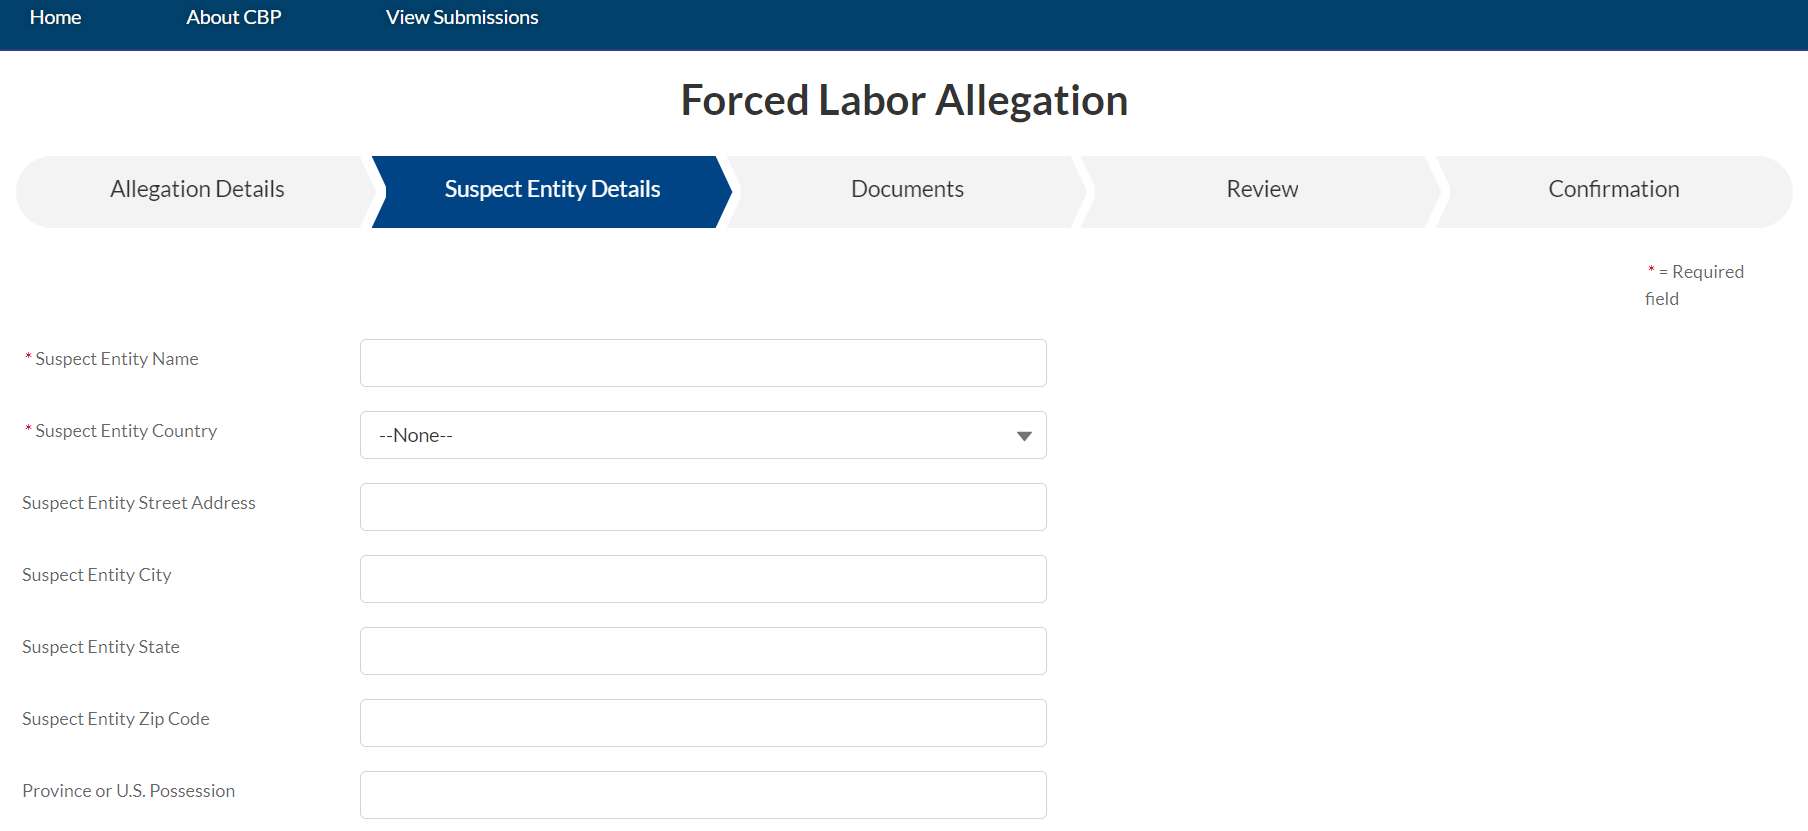The image size is (1808, 831).
Task: Click the Forced Labor Allegation heading
Action: pos(904,101)
